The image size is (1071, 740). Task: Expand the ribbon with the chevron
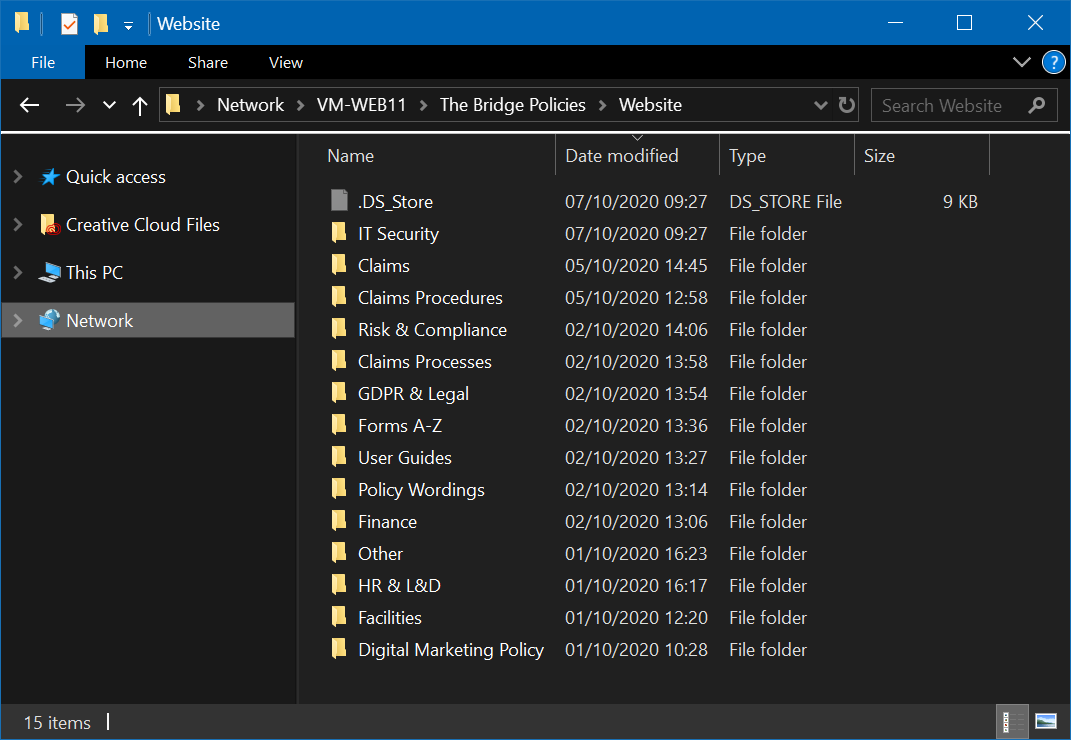tap(1021, 62)
